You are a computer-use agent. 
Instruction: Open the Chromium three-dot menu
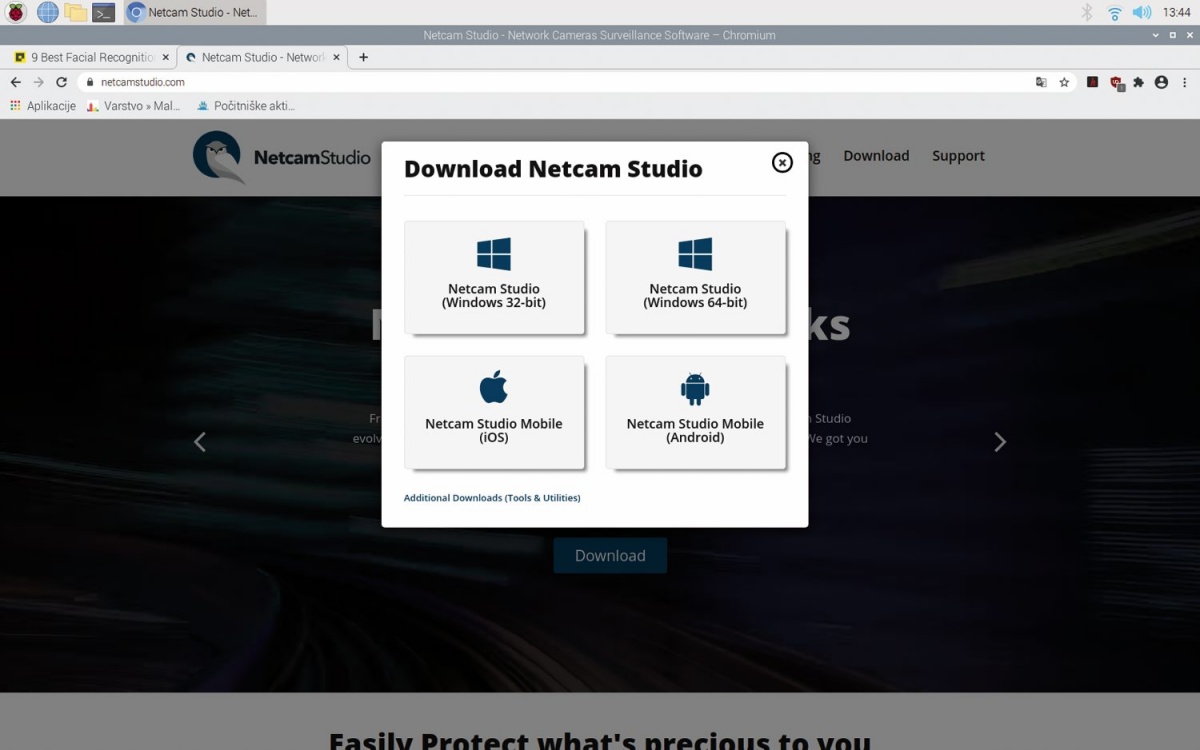coord(1184,82)
